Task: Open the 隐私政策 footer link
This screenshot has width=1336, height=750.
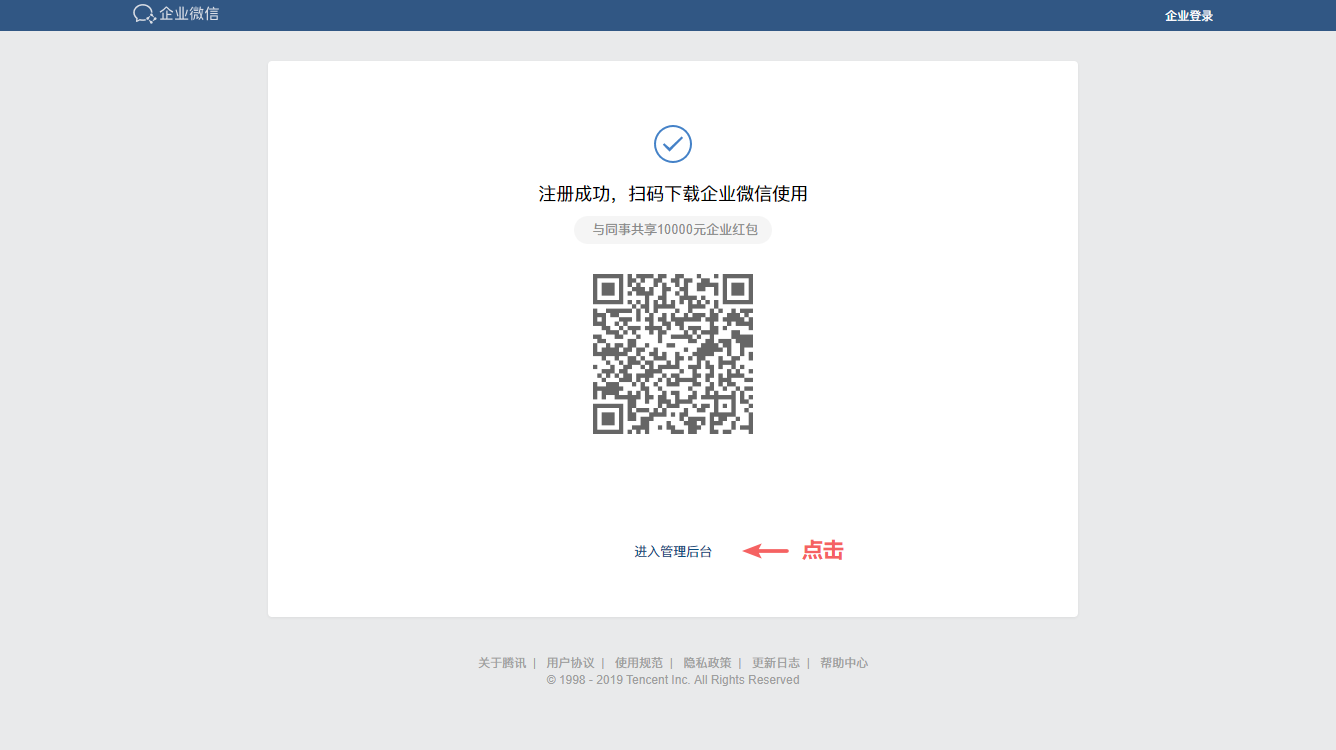Action: coord(707,663)
